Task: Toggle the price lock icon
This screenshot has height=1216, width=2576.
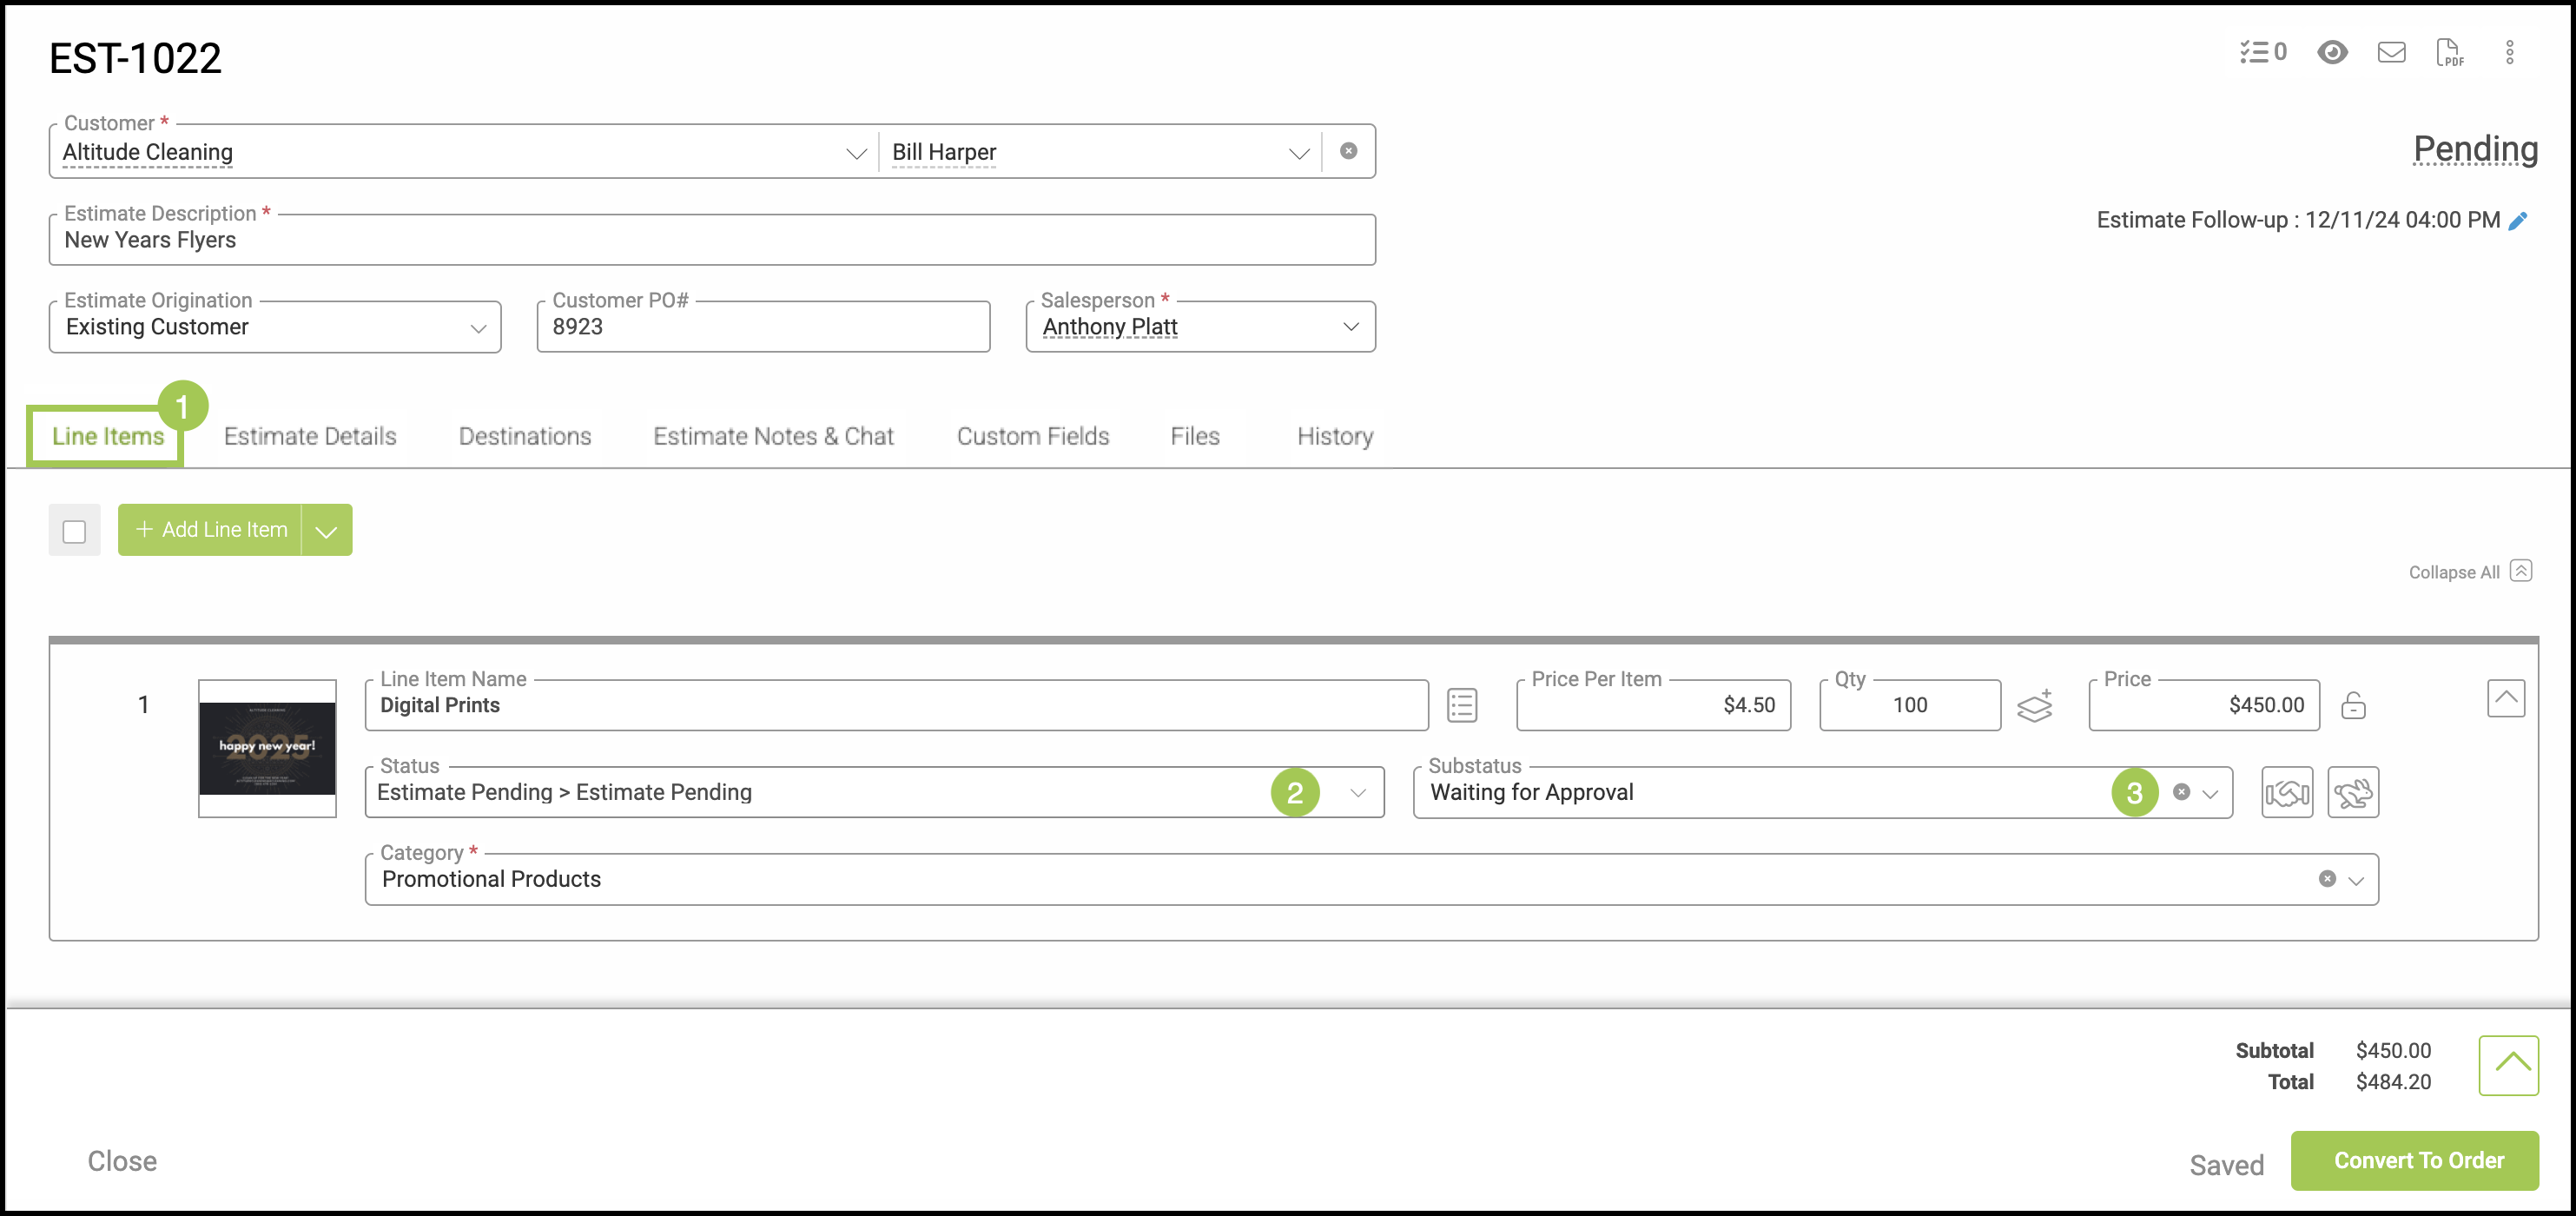Action: click(x=2353, y=706)
